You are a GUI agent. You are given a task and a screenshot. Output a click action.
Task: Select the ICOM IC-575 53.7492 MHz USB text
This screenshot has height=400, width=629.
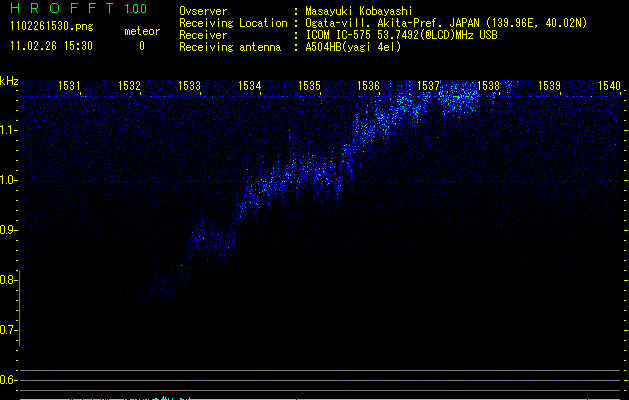(401, 35)
